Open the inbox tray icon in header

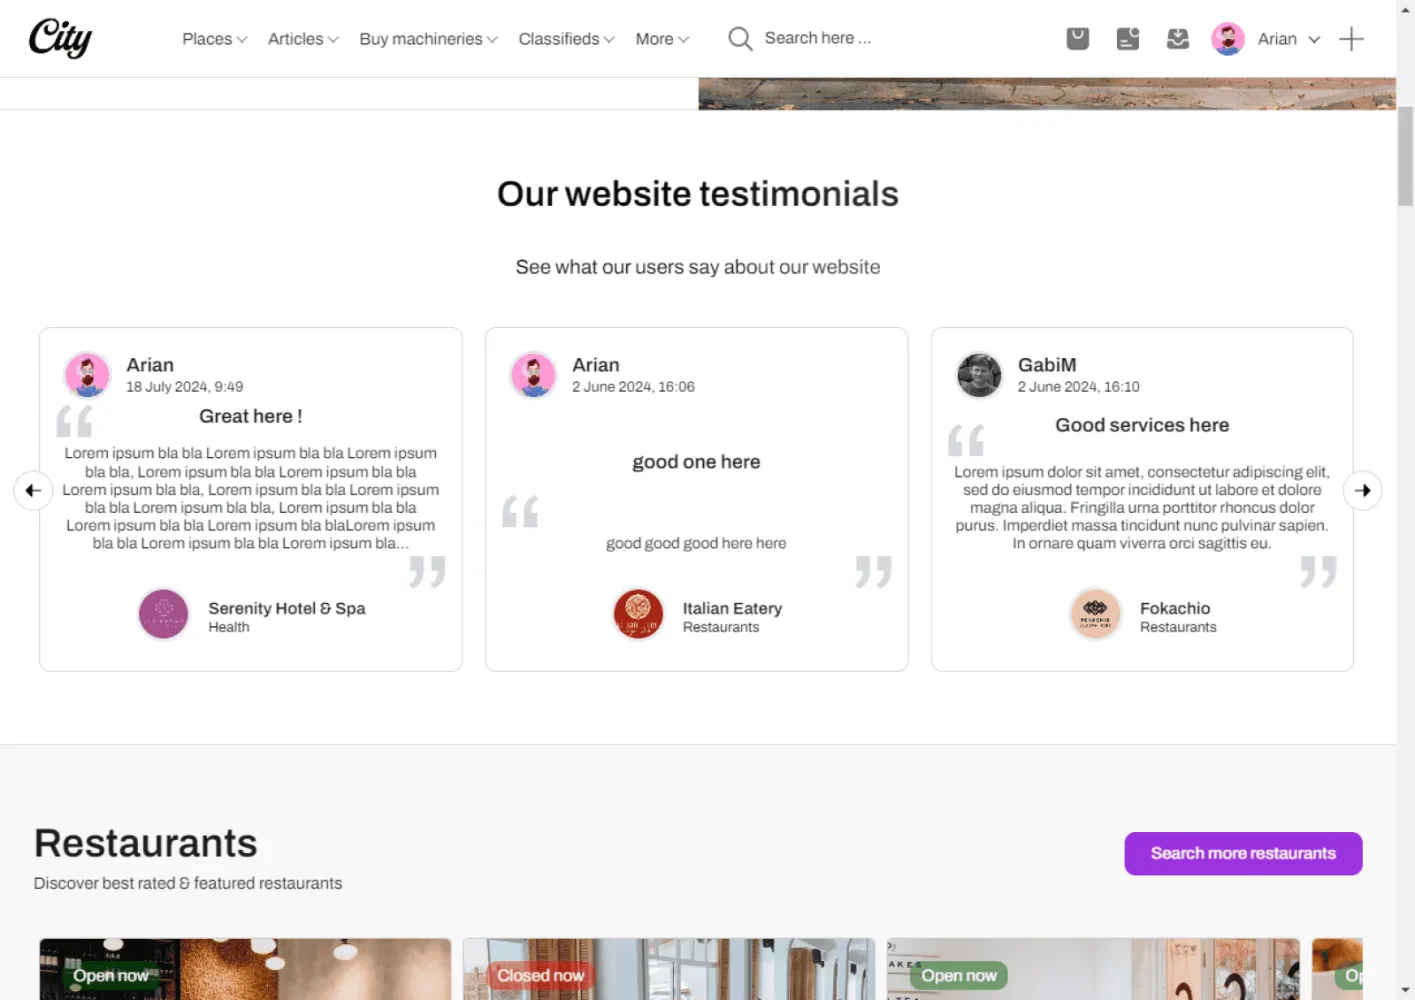pos(1178,39)
